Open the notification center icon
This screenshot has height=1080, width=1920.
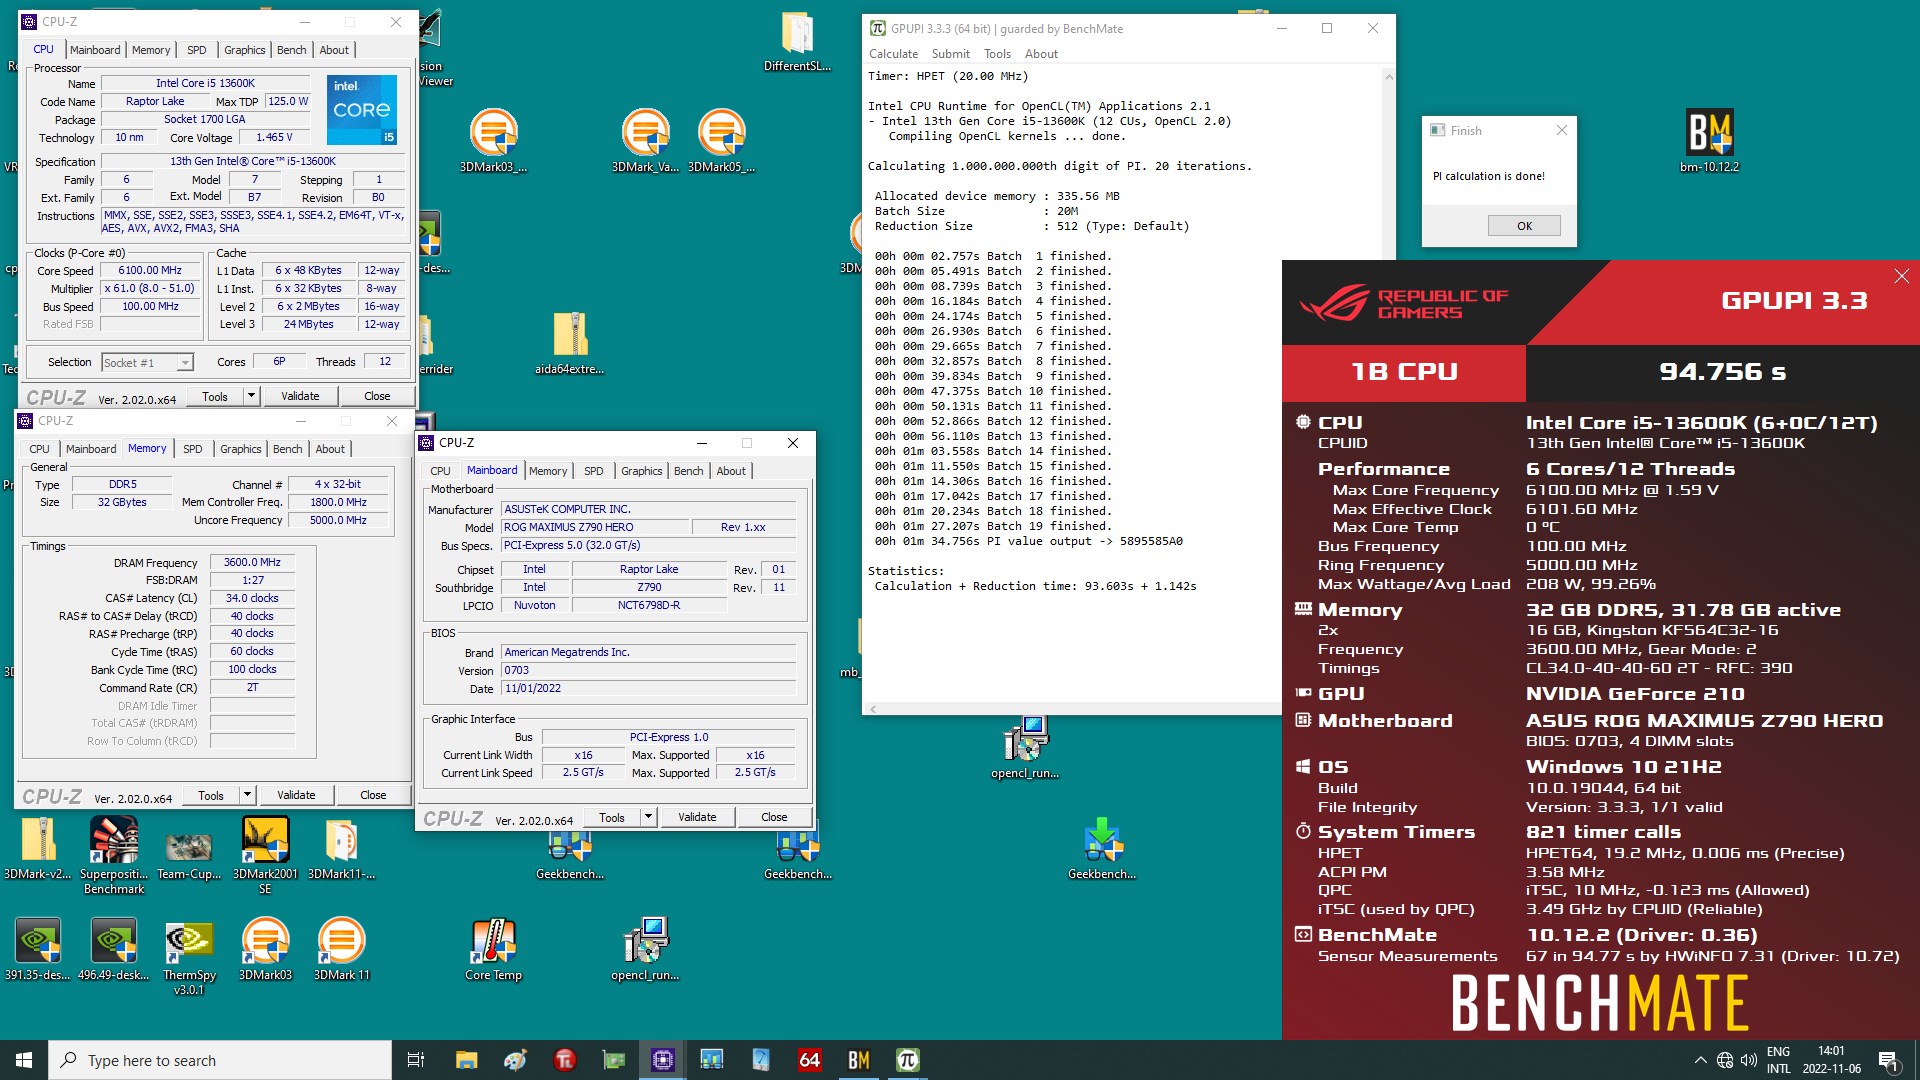click(1888, 1060)
